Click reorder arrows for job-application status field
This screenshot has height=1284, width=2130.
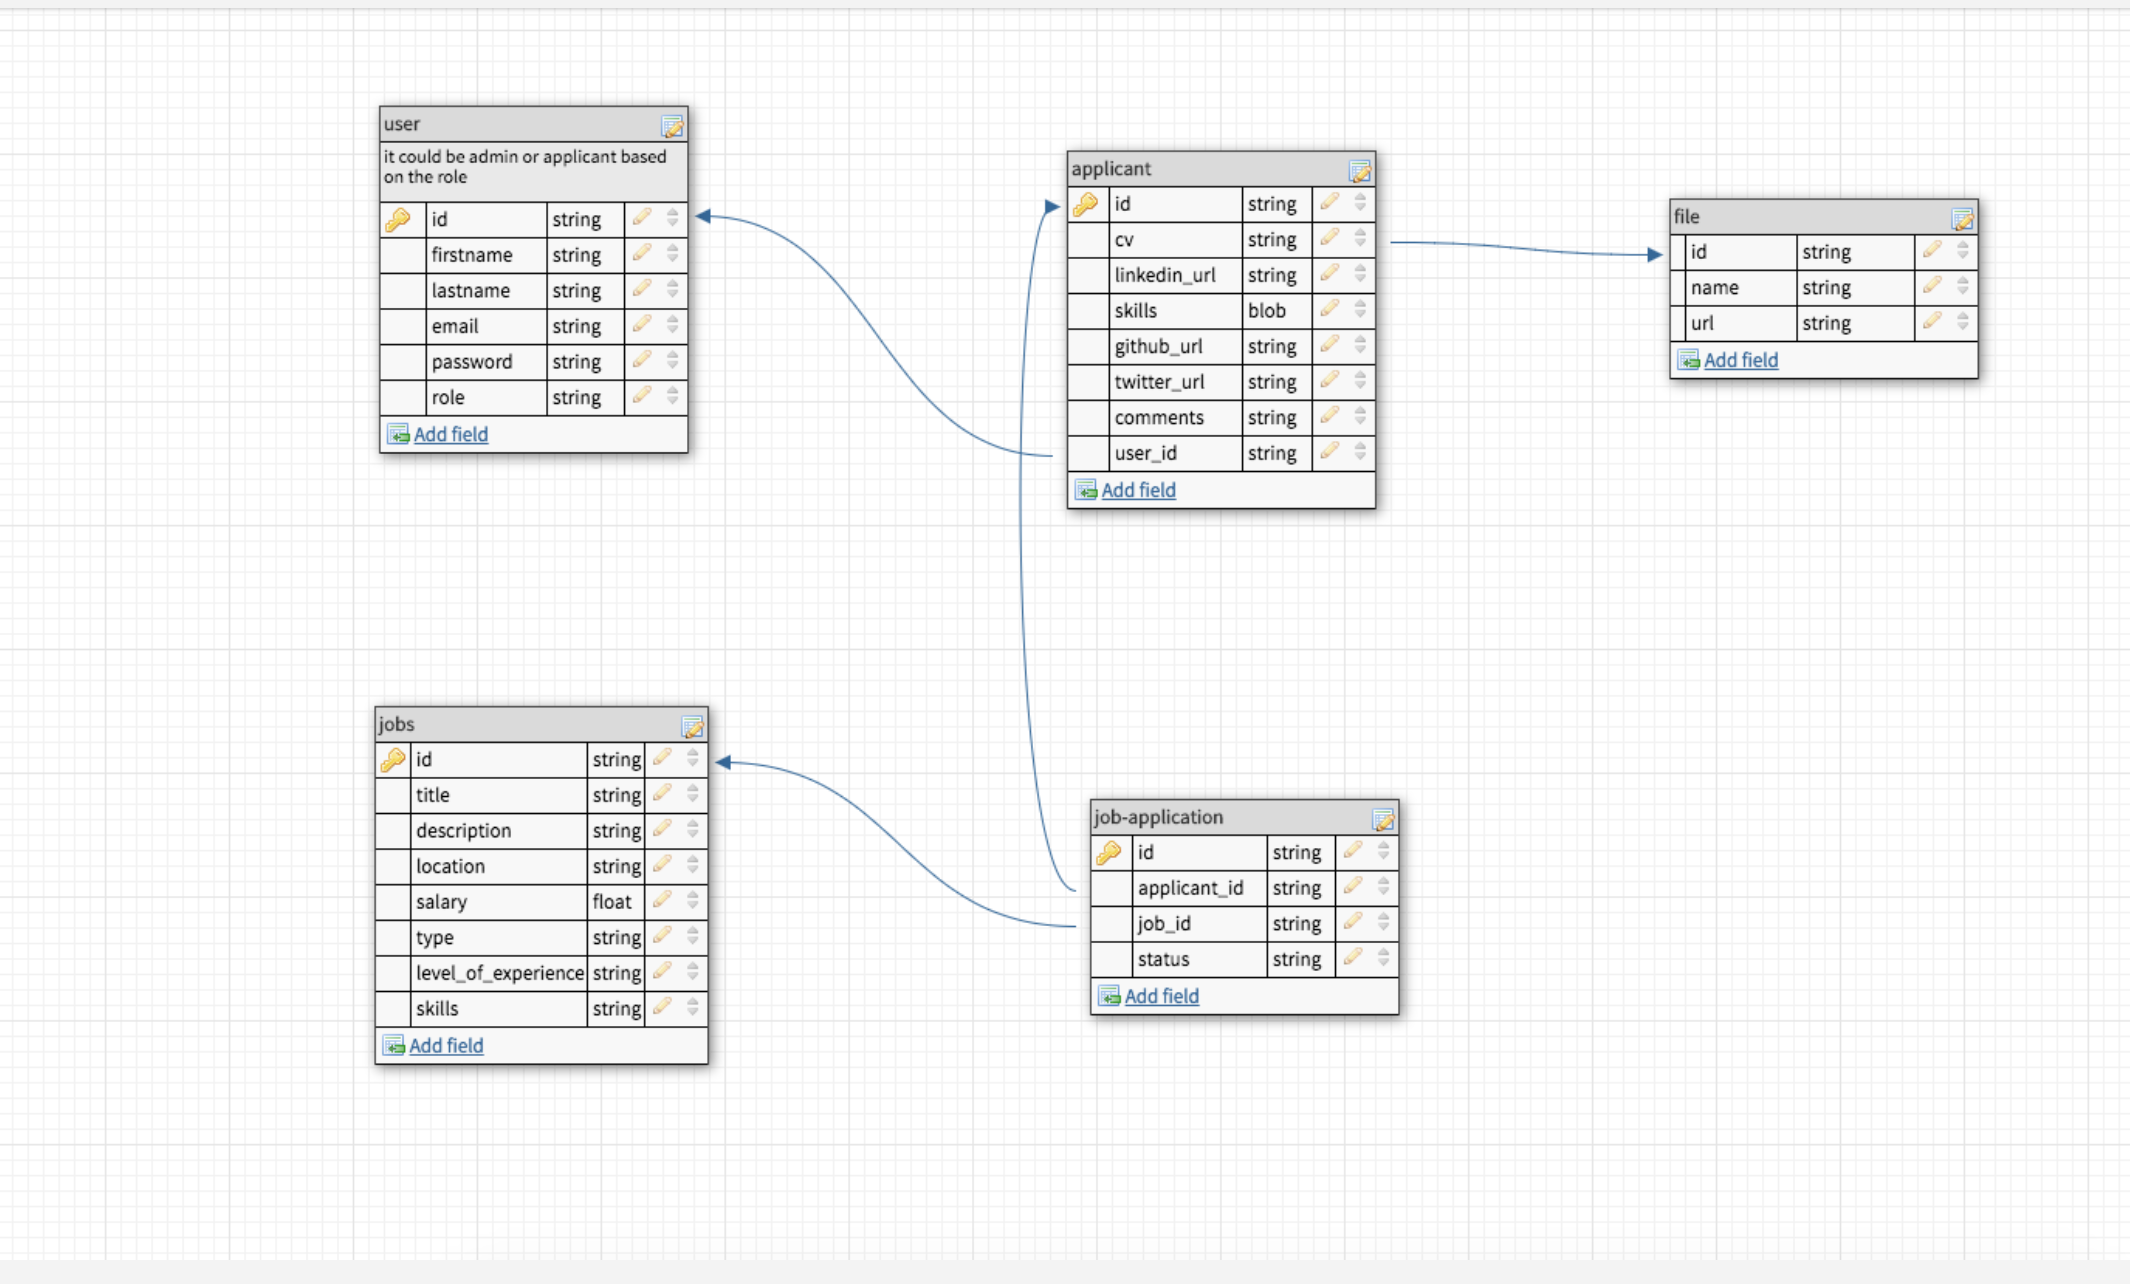click(1384, 958)
